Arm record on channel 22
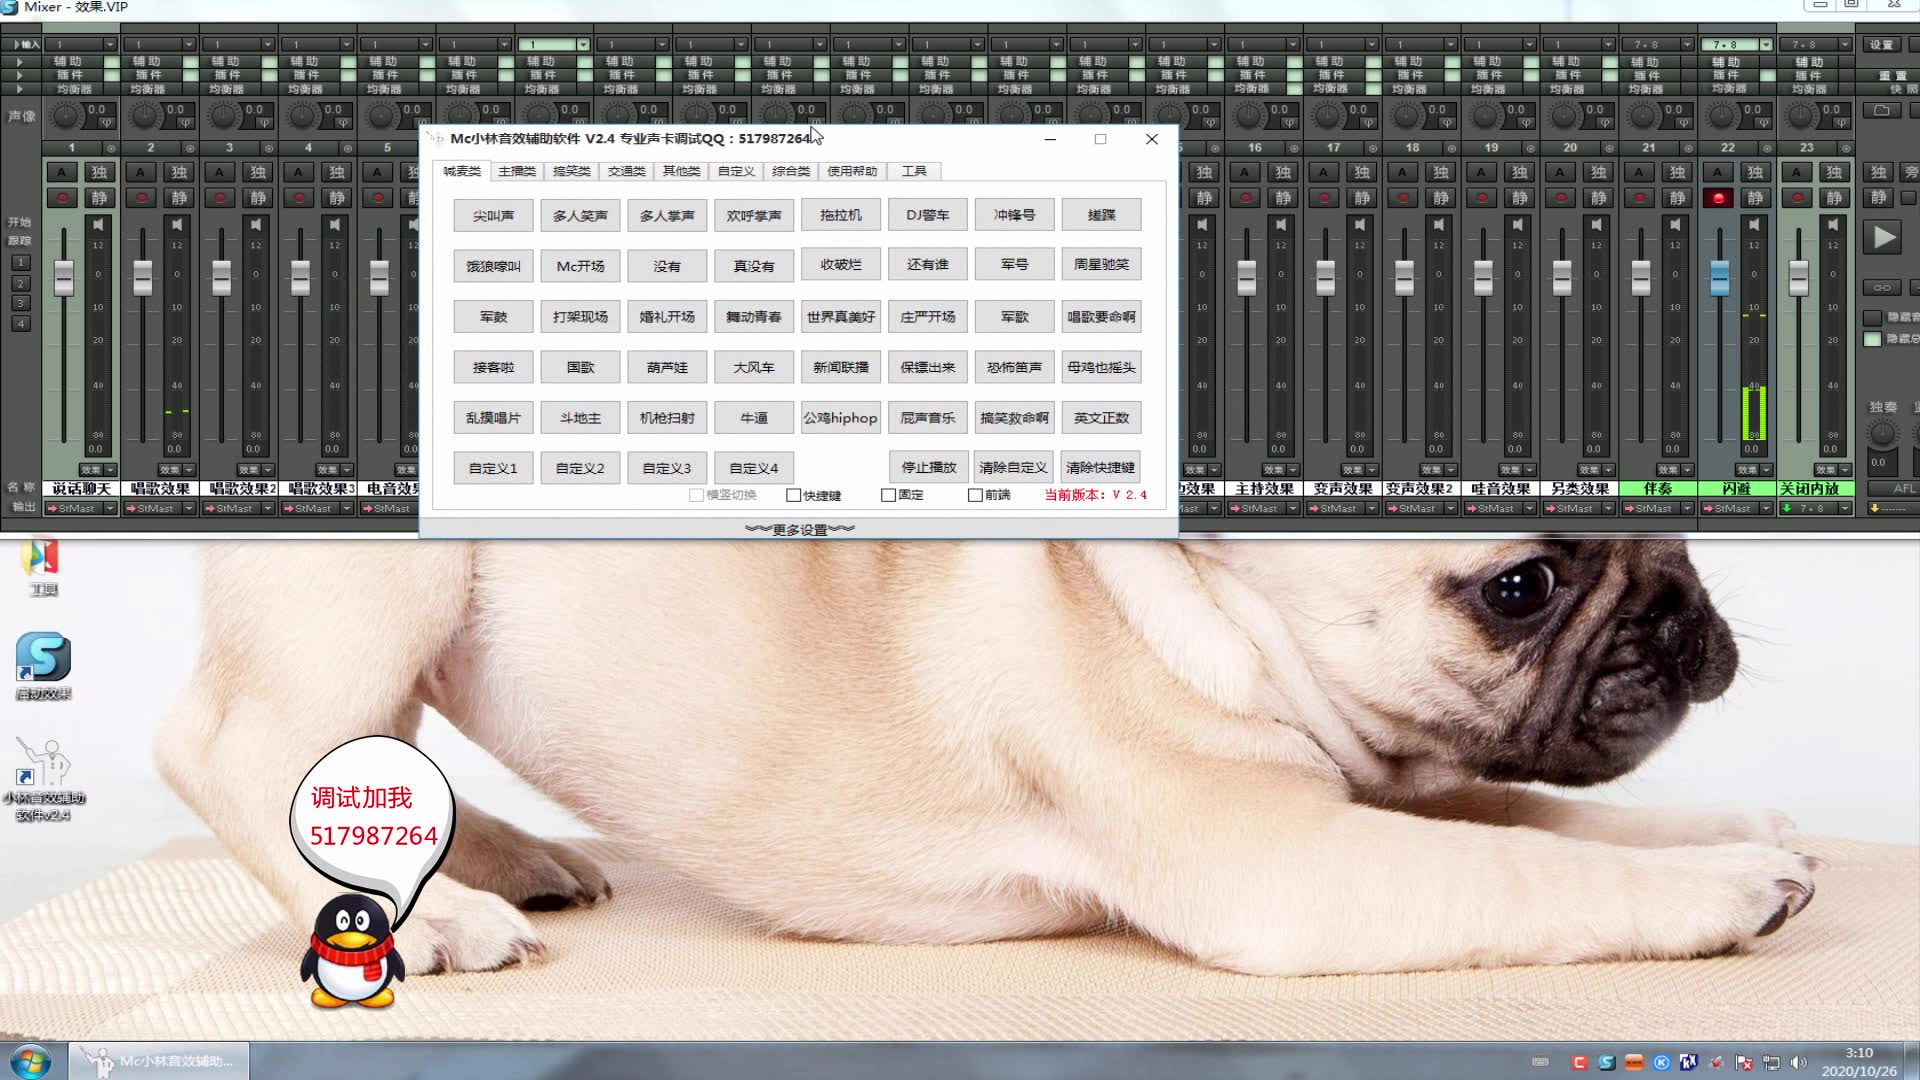Screen dimensions: 1920x1080 coord(1718,198)
